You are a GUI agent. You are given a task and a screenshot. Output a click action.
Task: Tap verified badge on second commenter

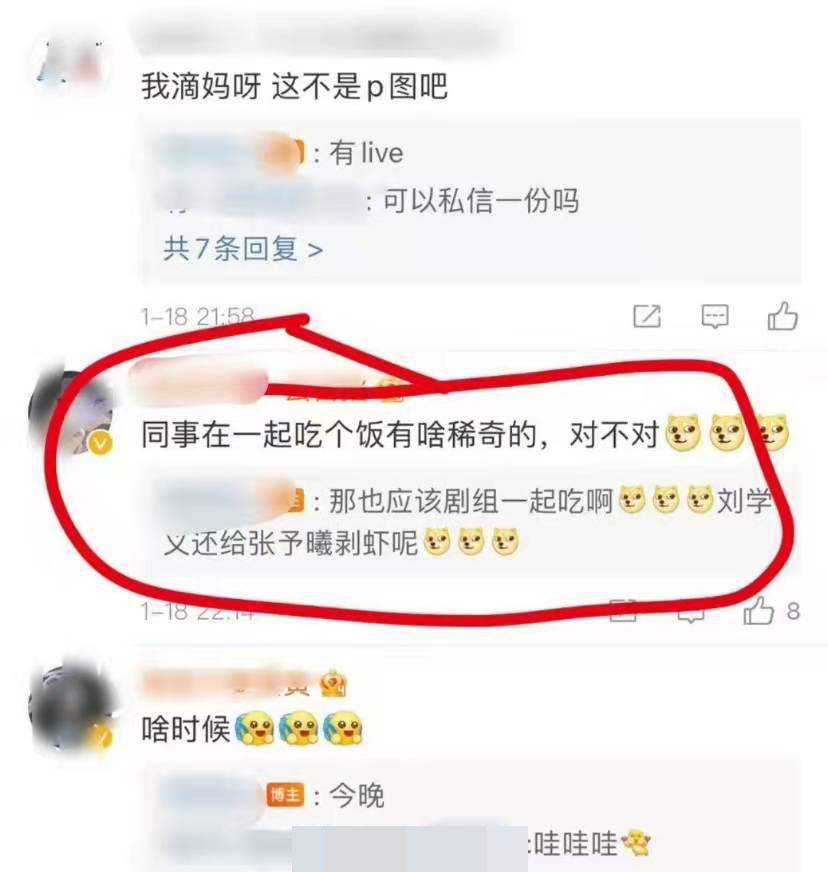101,444
